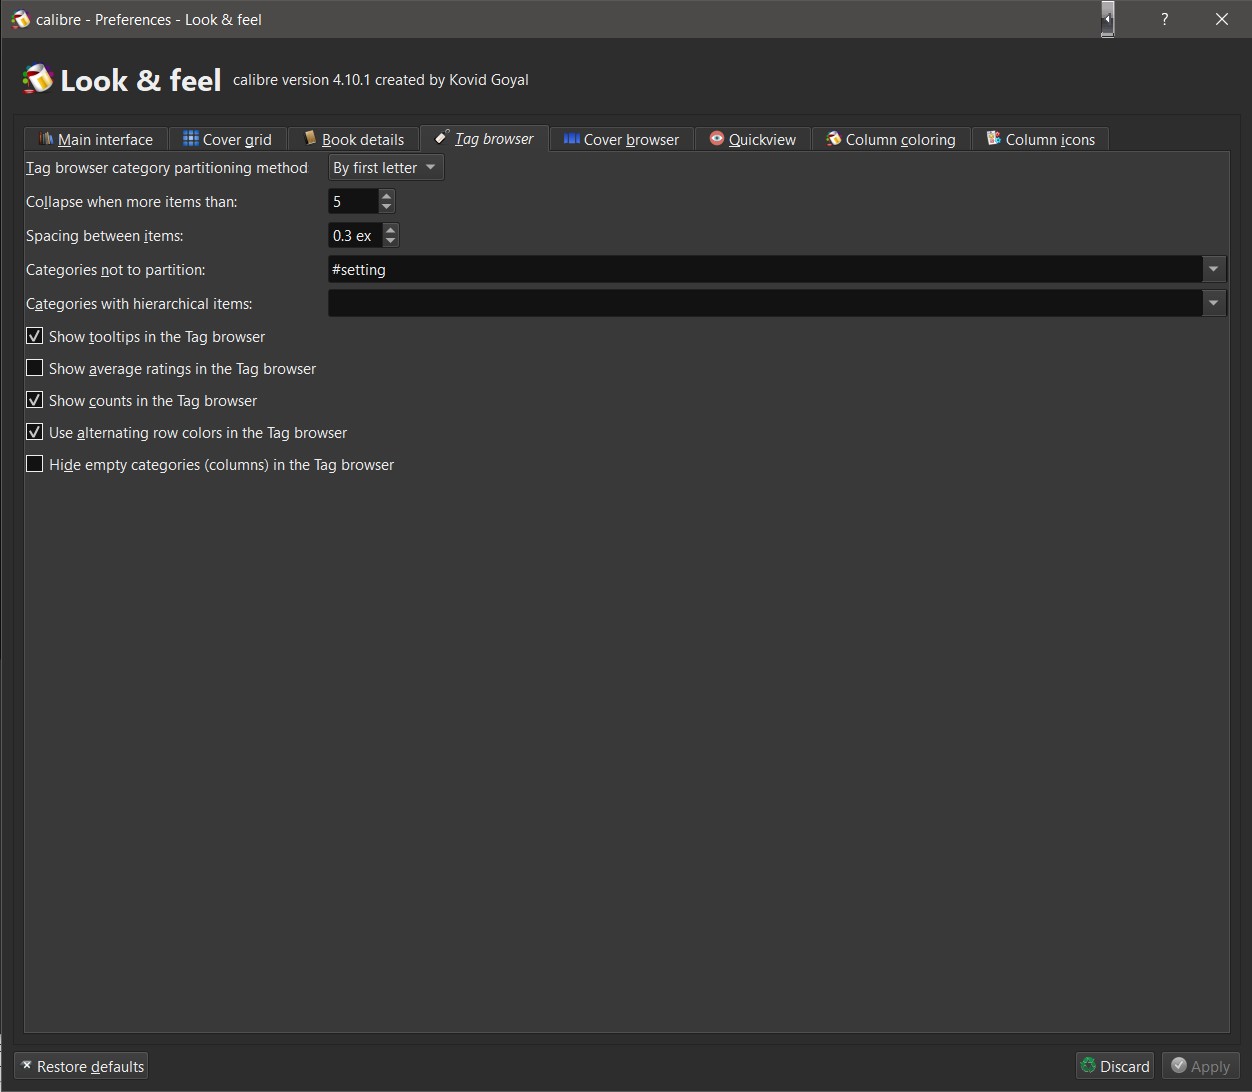Click the Categories with hierarchical items label
The width and height of the screenshot is (1252, 1092).
click(x=139, y=304)
